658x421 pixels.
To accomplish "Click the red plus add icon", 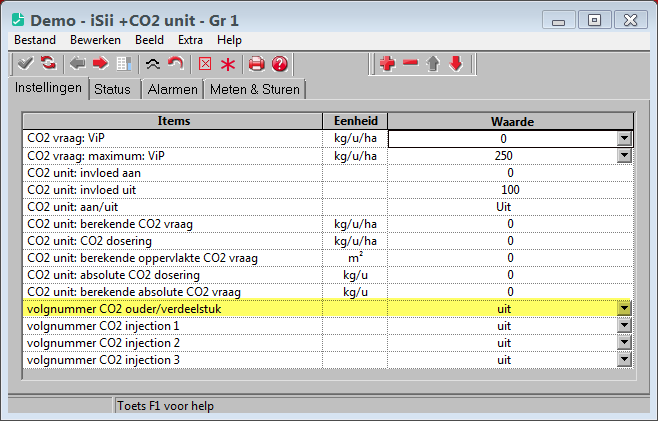I will coord(387,64).
